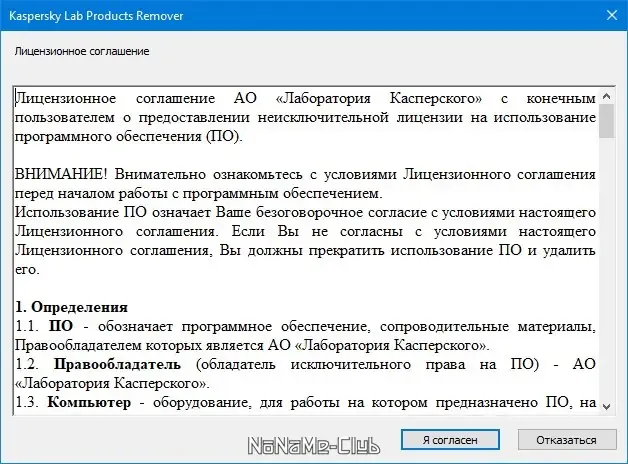The width and height of the screenshot is (628, 464).
Task: Click the "1. Определения" heading
Action: pyautogui.click(x=71, y=307)
